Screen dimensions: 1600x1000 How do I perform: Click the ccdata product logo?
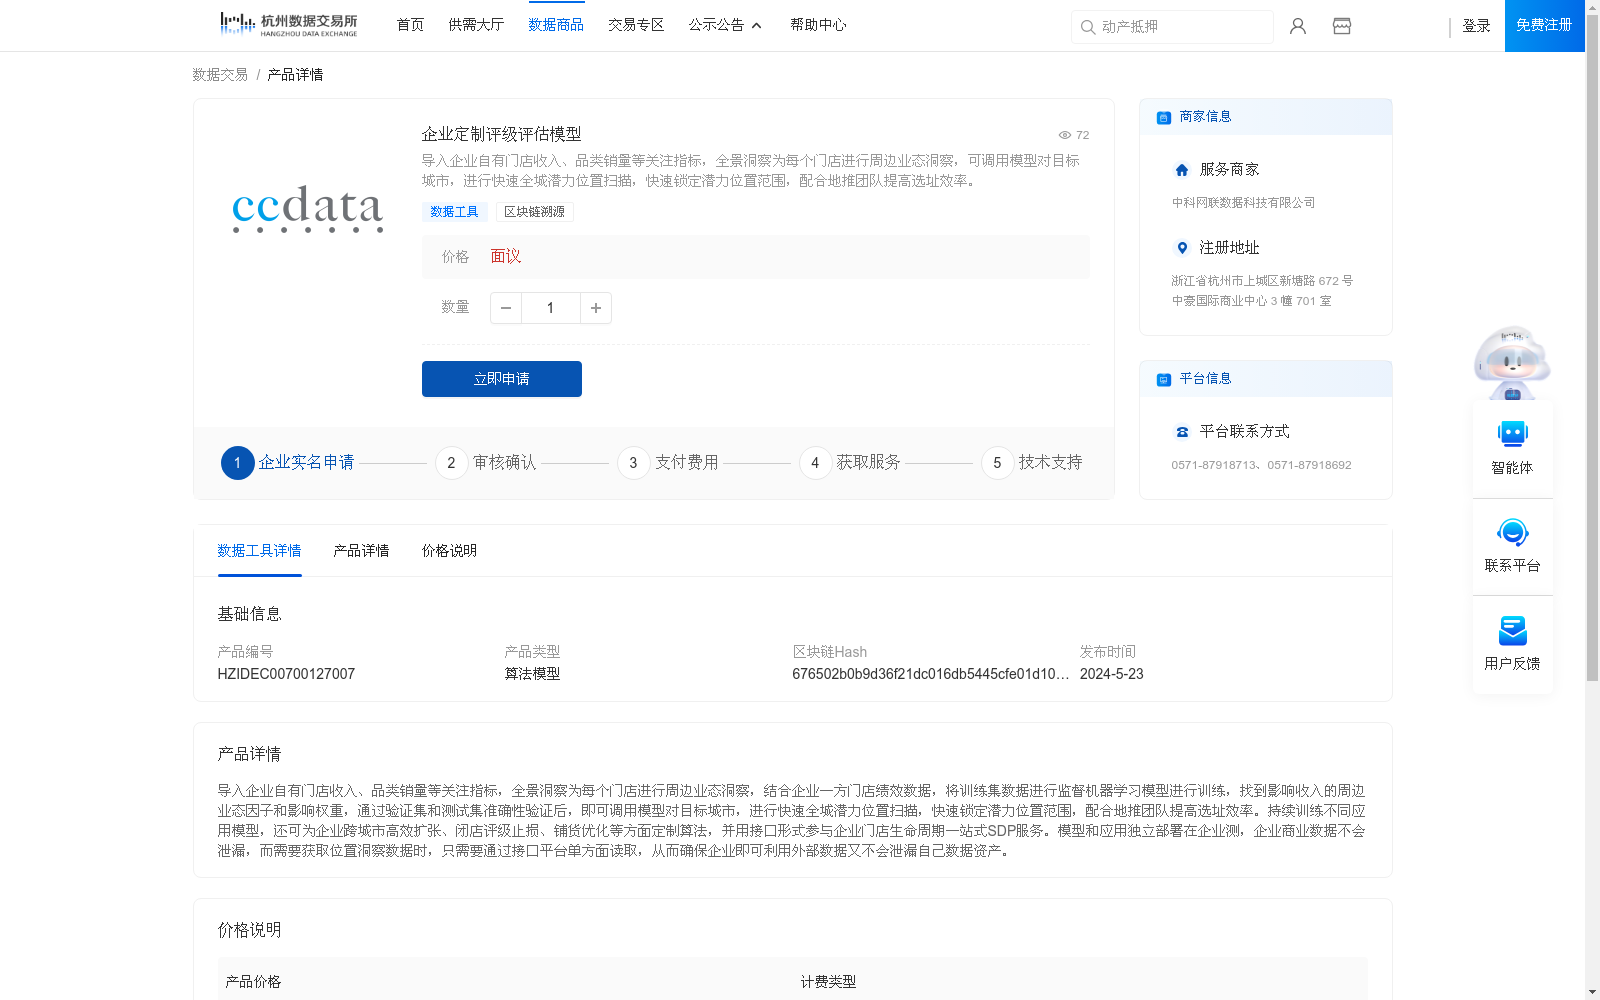tap(308, 208)
